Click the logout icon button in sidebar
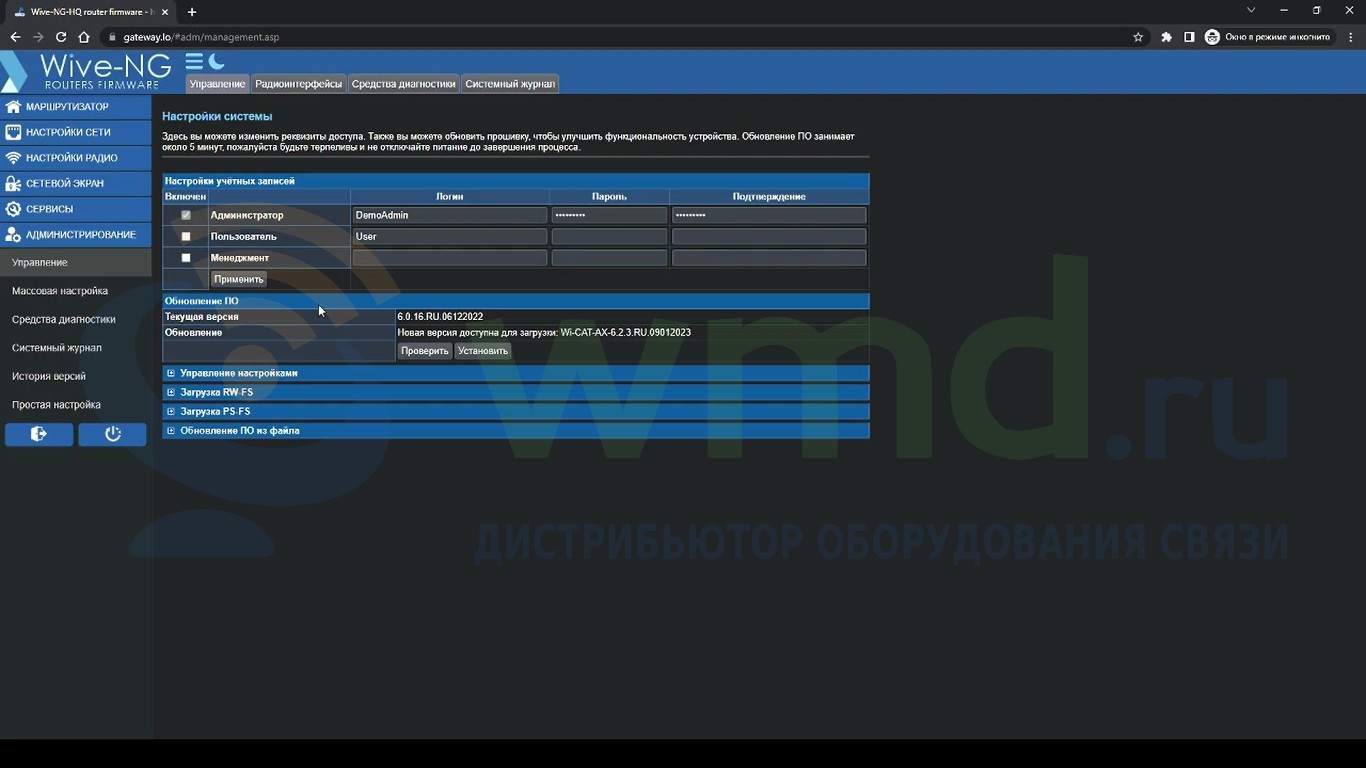Viewport: 1366px width, 768px height. (39, 434)
